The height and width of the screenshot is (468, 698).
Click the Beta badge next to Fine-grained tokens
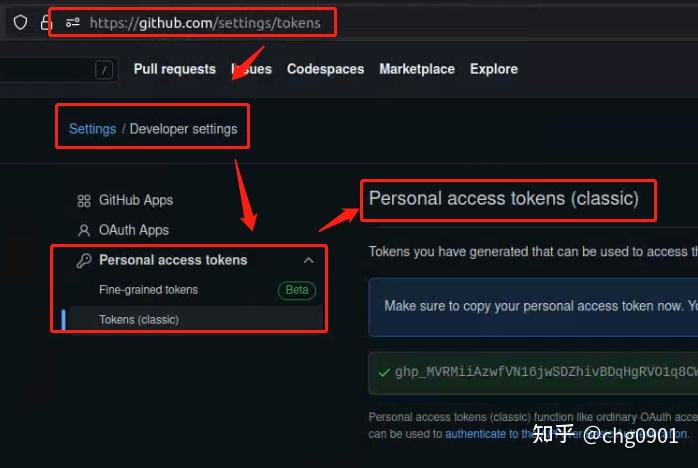coord(297,290)
